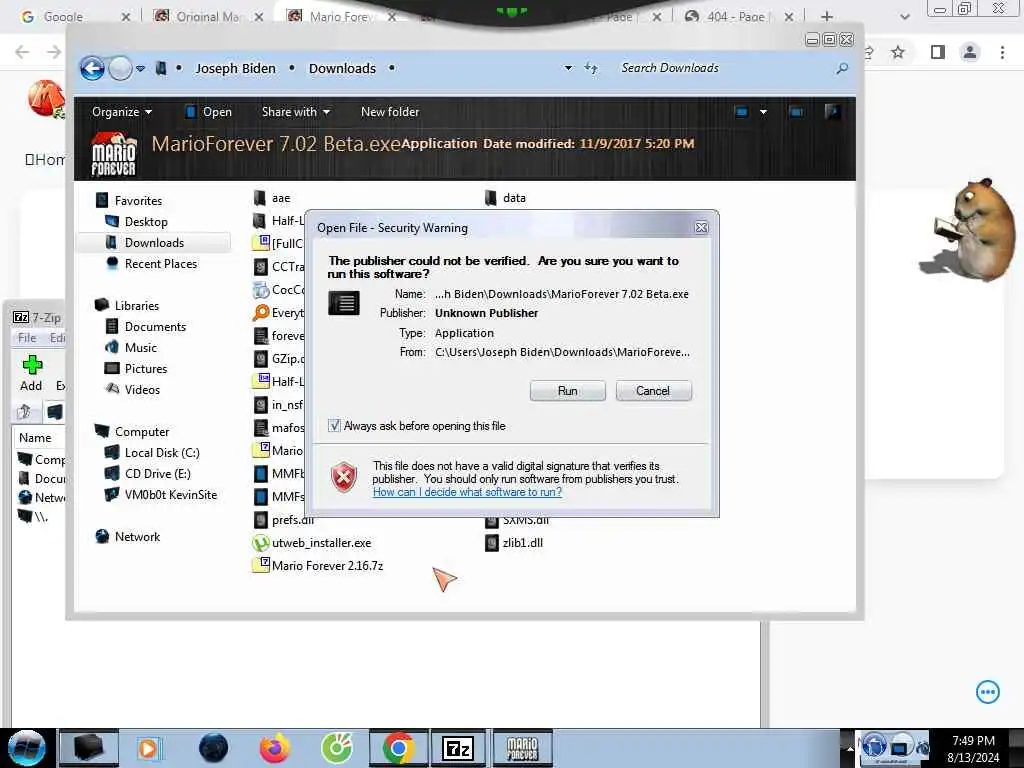Select Recent Places in the sidebar
The image size is (1024, 768).
[161, 264]
